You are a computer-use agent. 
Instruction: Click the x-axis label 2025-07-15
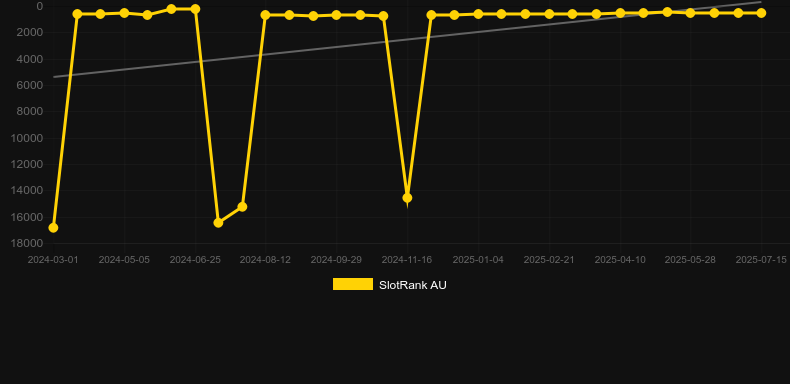click(x=761, y=260)
